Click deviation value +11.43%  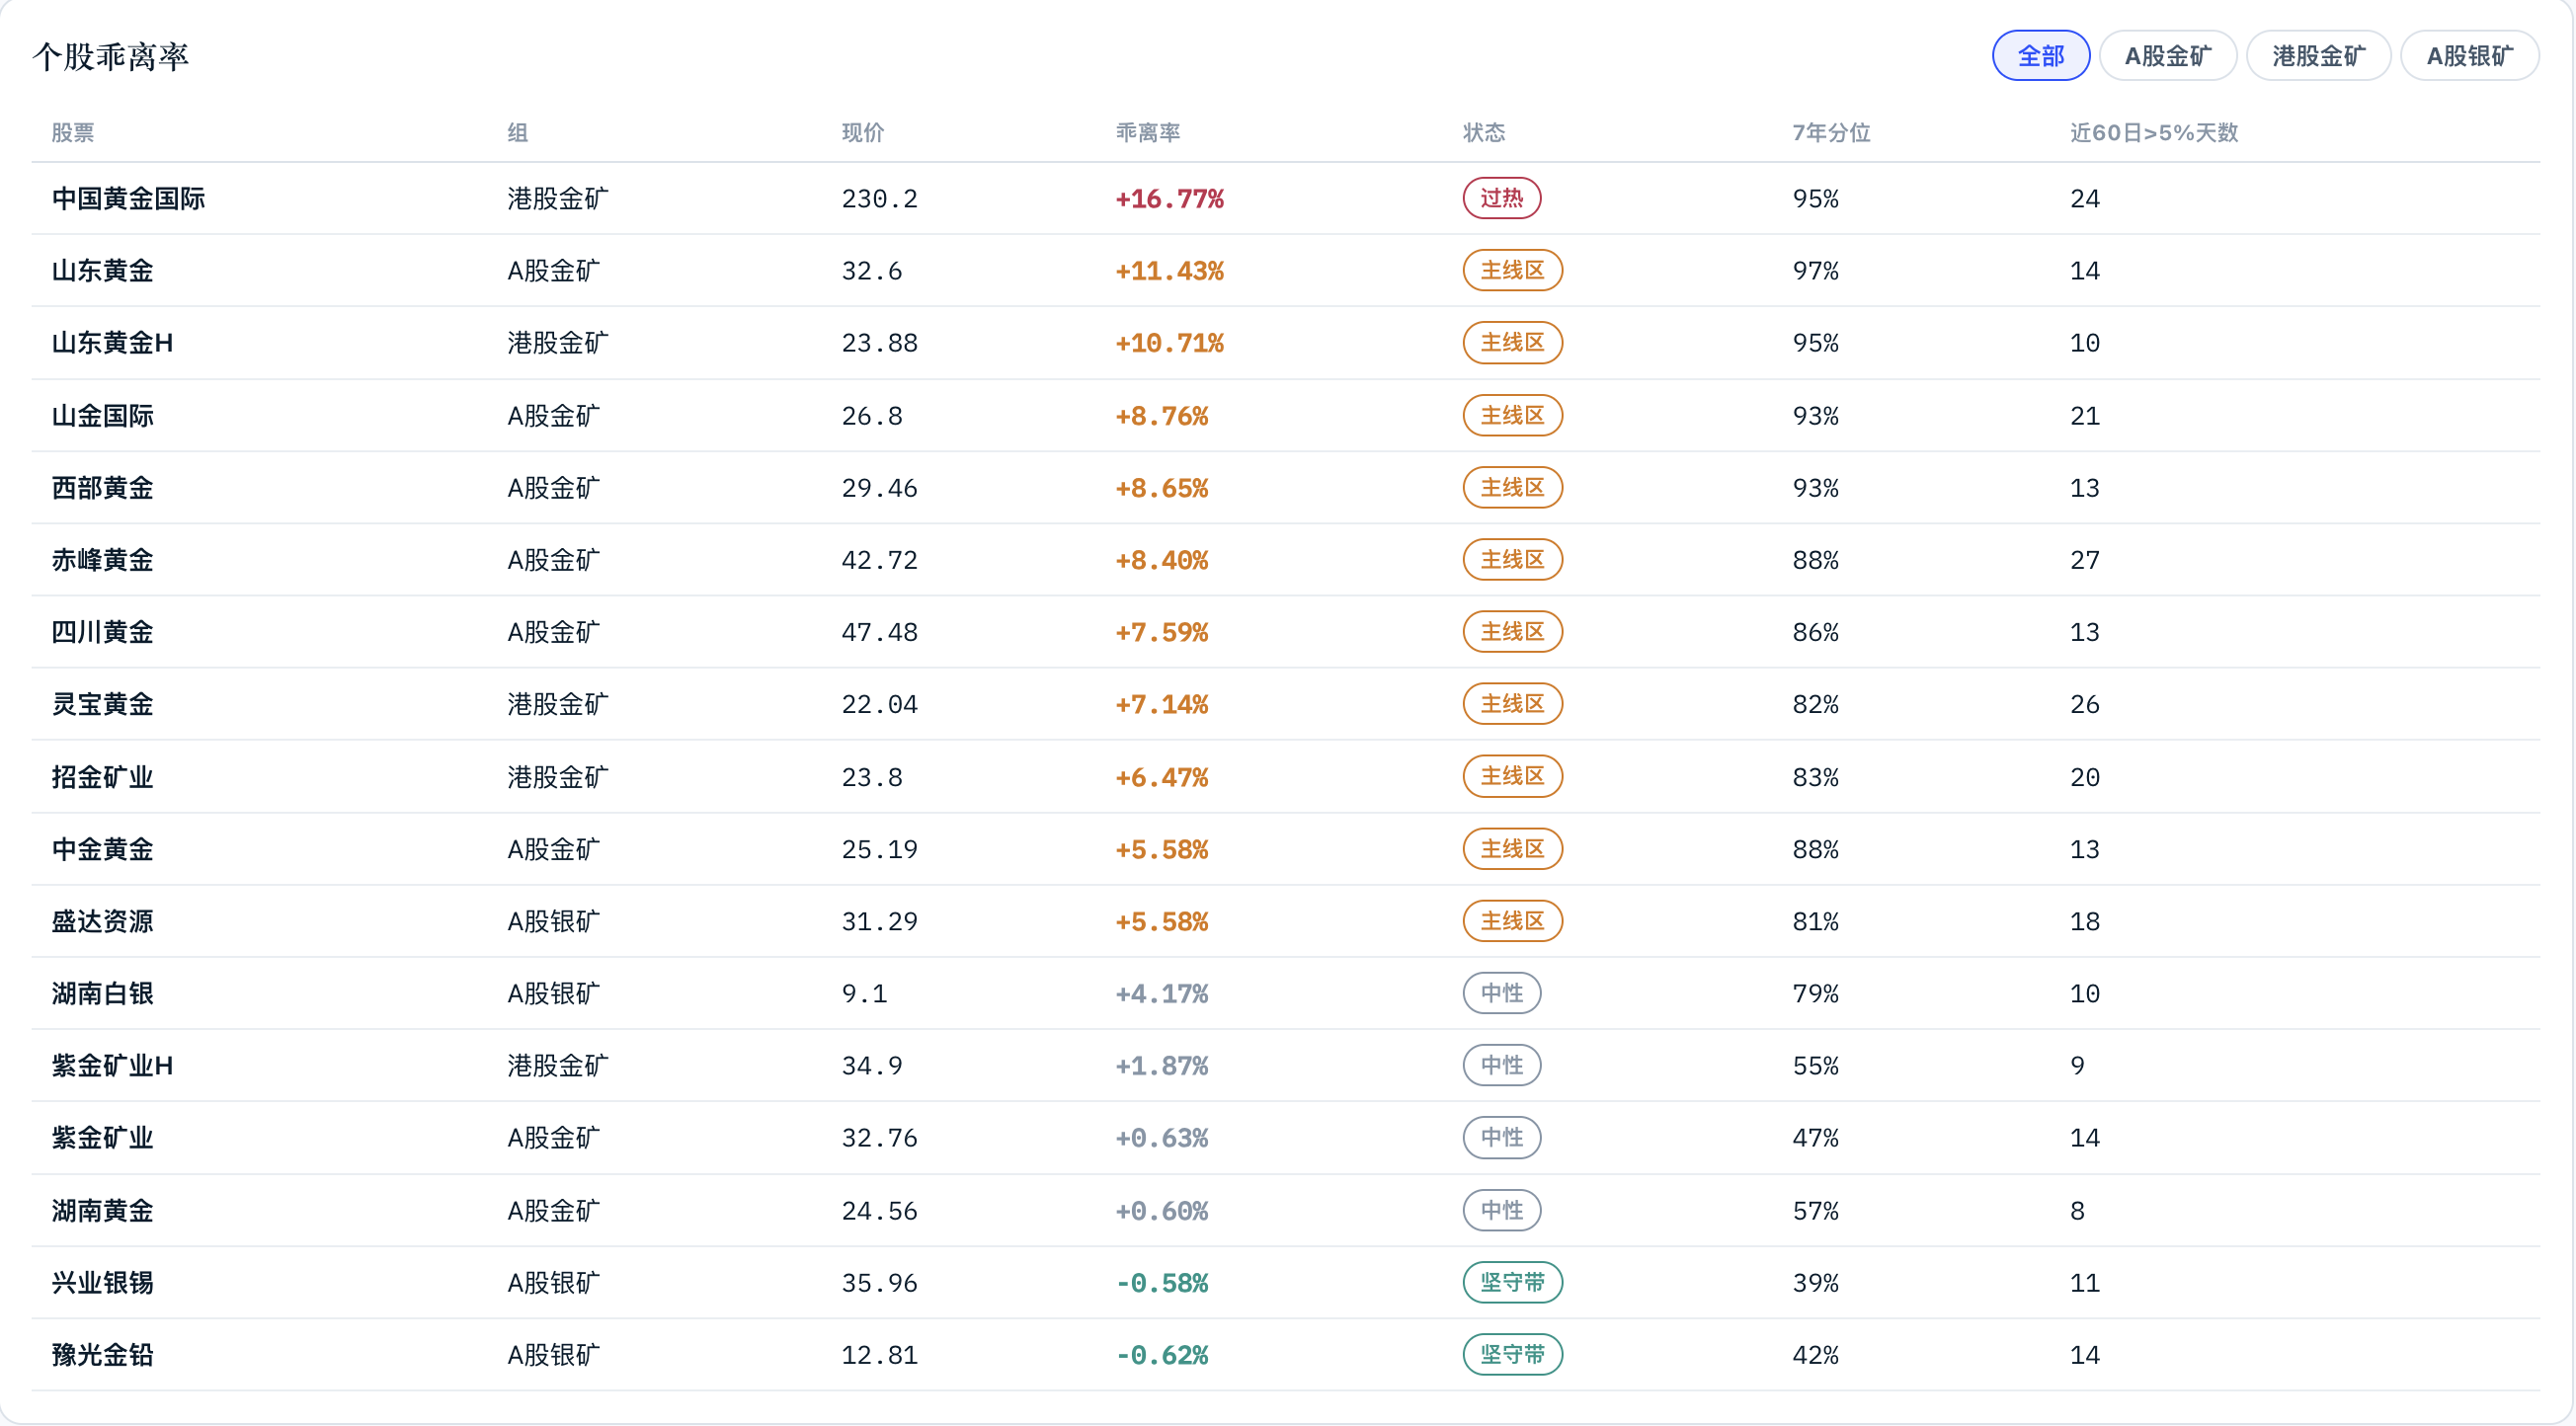point(1170,271)
